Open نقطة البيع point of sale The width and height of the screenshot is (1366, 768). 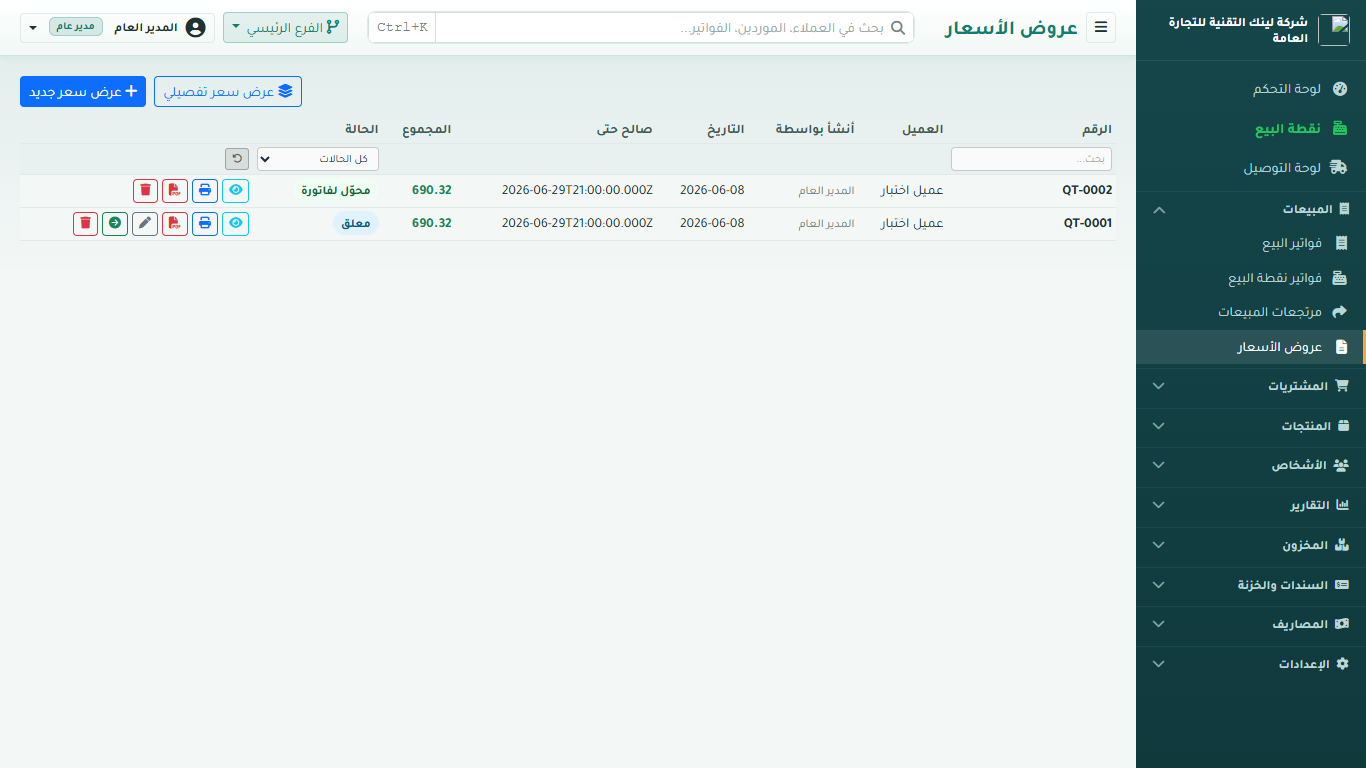(x=1251, y=129)
